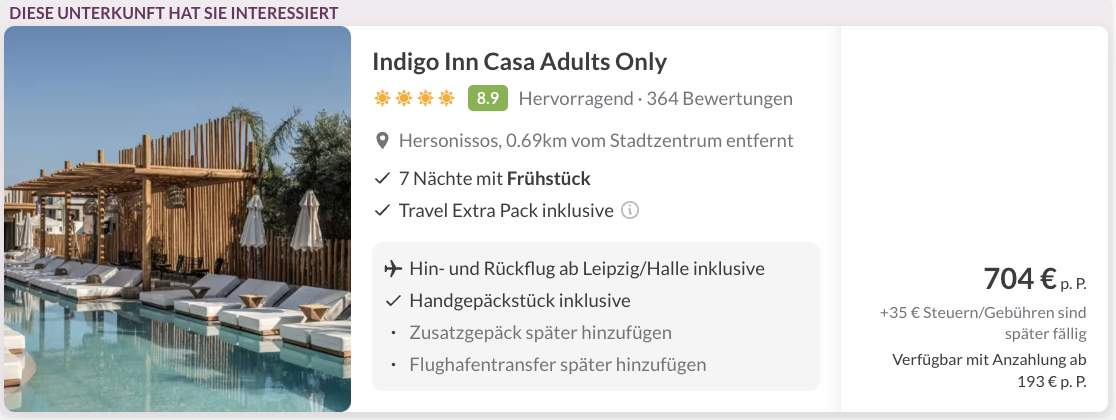Click the airplane icon for flight details
The width and height of the screenshot is (1116, 420).
[x=392, y=269]
